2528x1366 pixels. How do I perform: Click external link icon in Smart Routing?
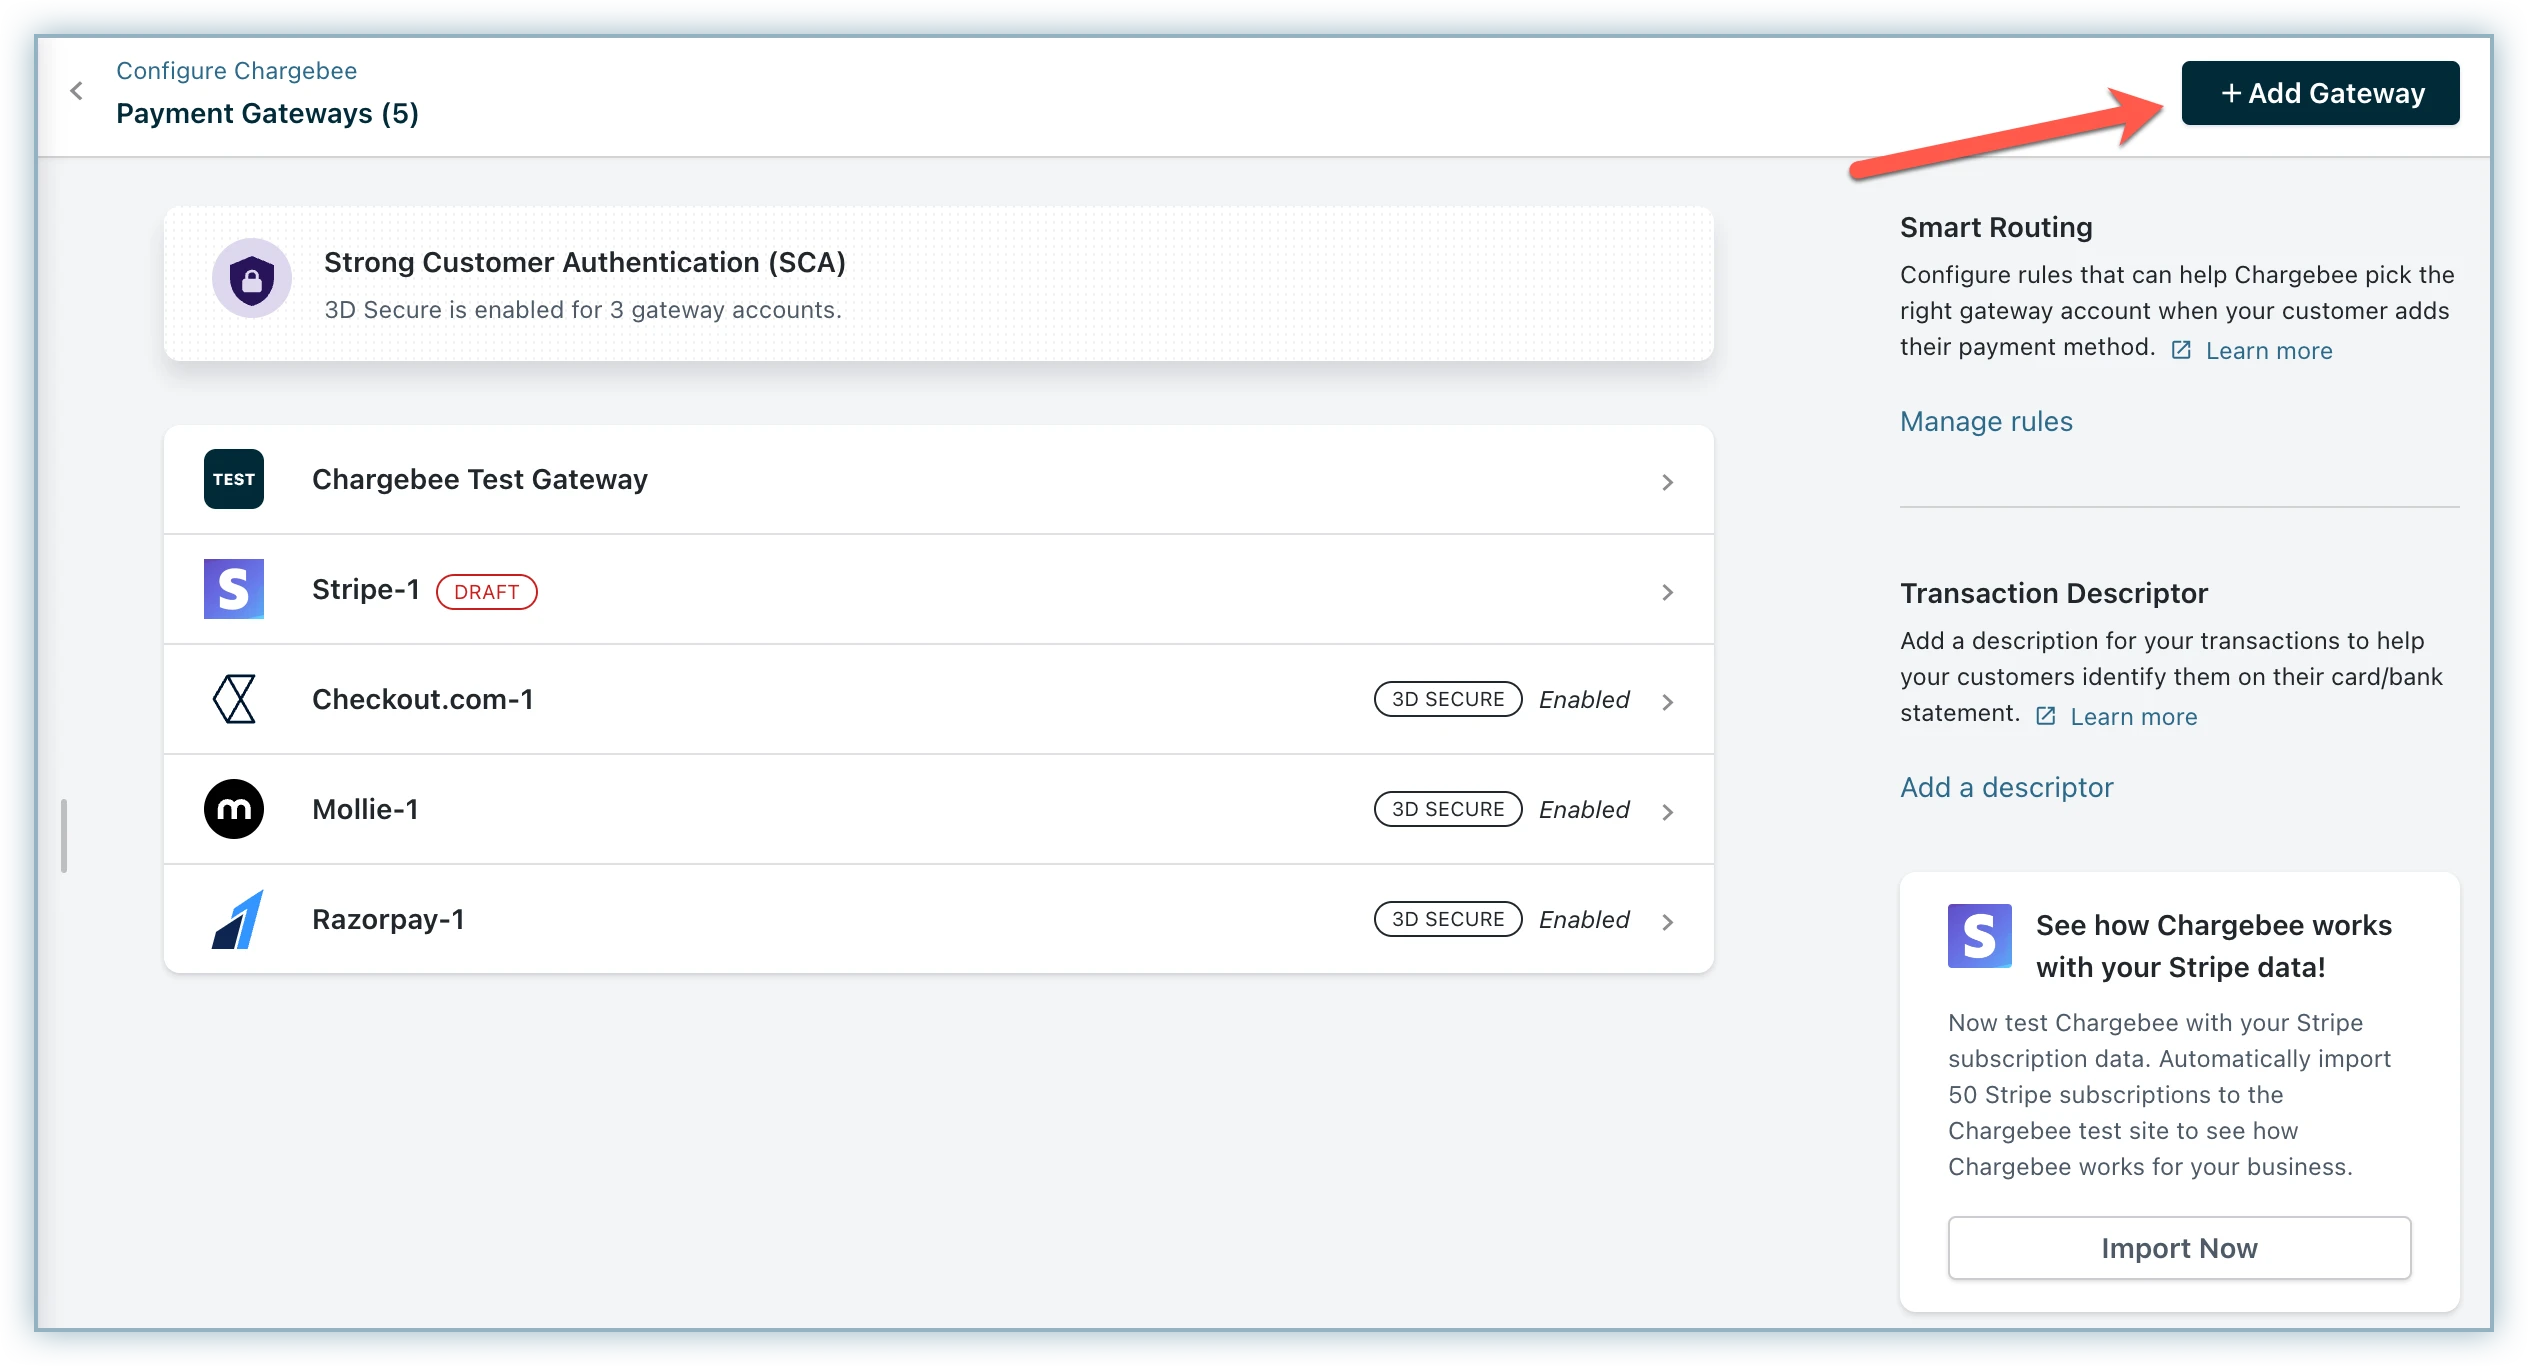(x=2181, y=350)
